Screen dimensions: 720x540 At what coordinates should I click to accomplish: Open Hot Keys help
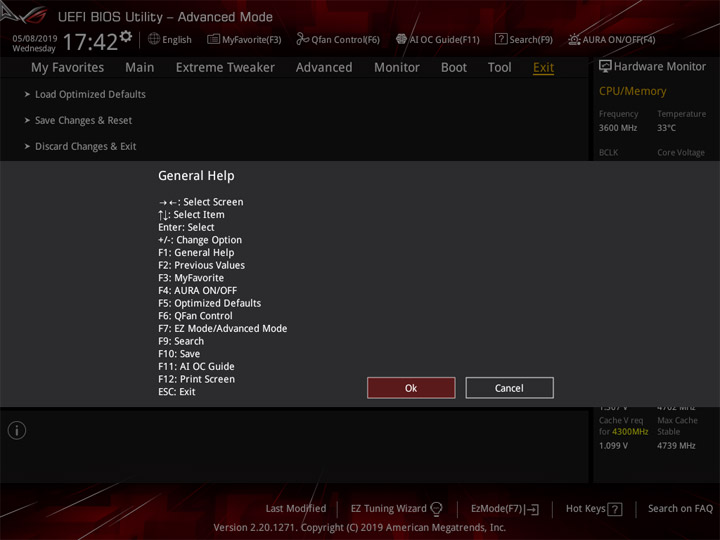(585, 509)
